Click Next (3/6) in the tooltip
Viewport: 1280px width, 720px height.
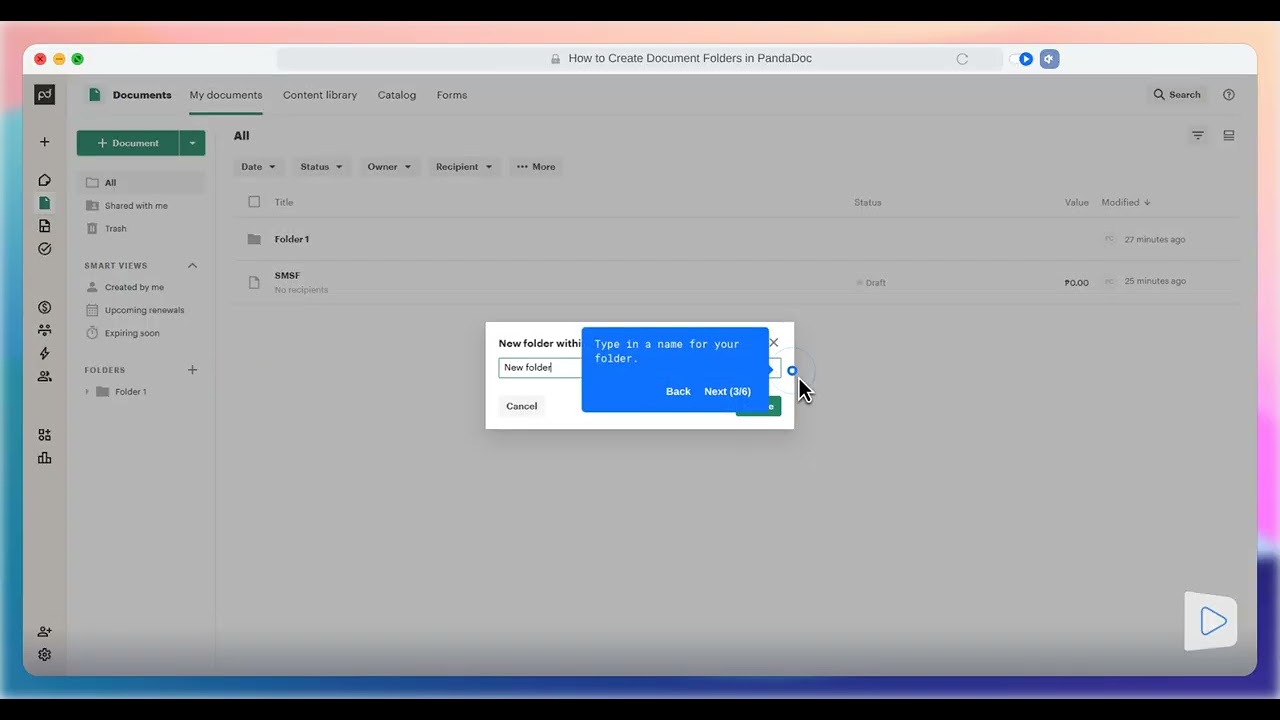727,392
